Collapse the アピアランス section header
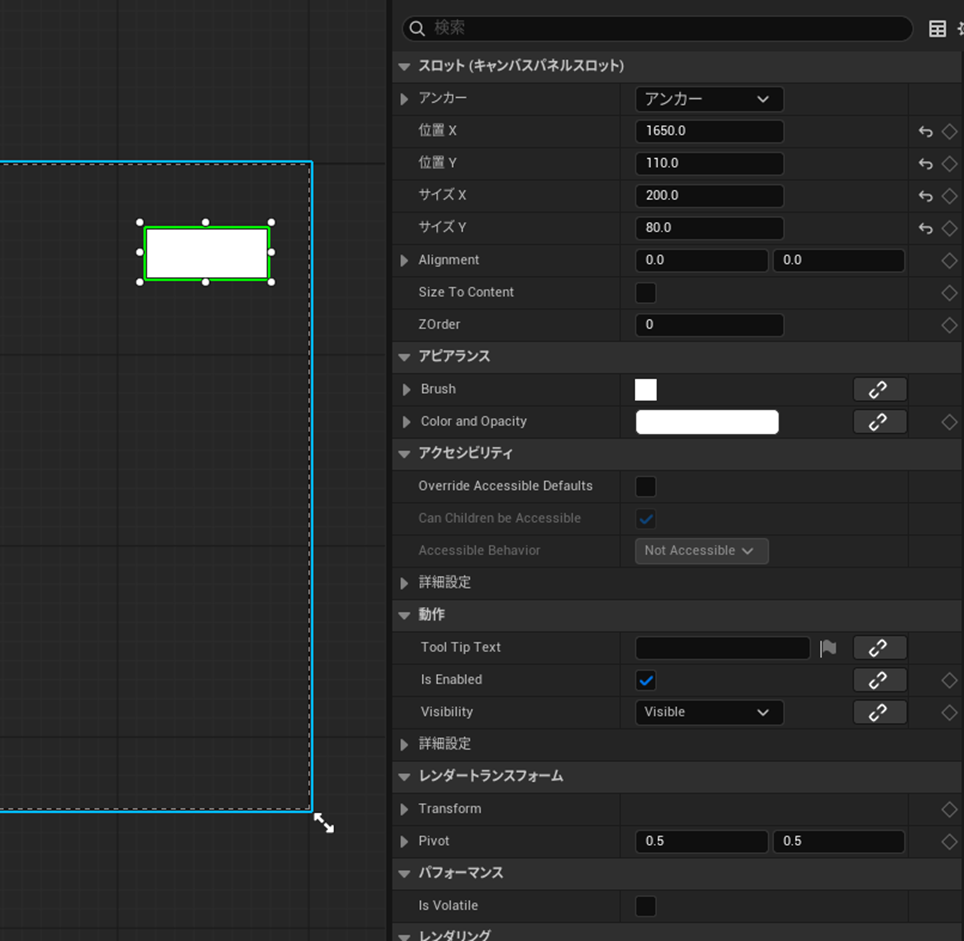The height and width of the screenshot is (941, 964). click(x=405, y=357)
